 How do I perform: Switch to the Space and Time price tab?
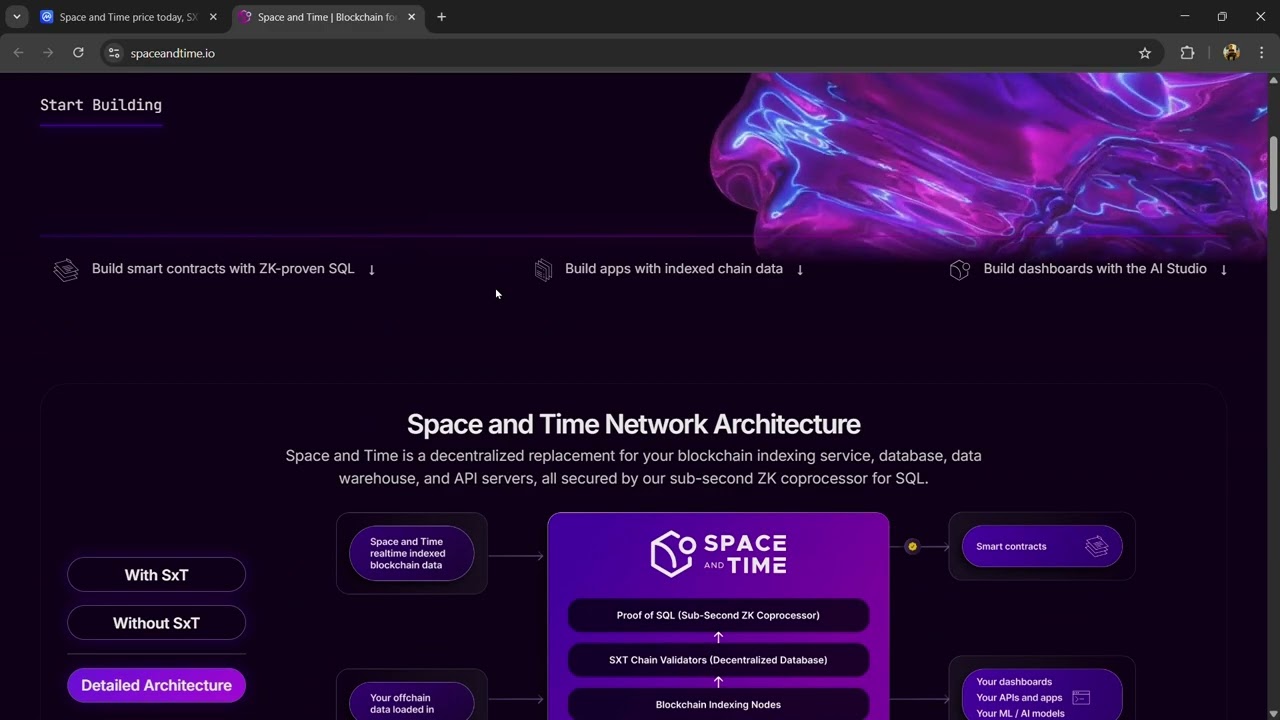(129, 17)
